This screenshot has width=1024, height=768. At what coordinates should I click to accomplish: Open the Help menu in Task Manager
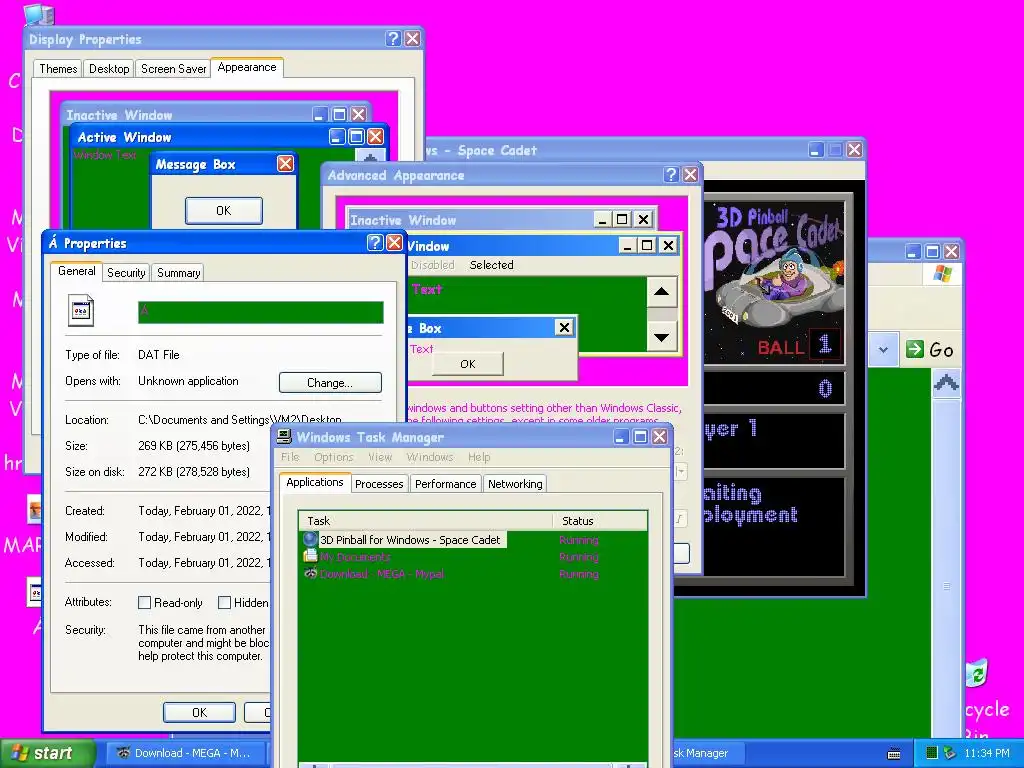[479, 457]
